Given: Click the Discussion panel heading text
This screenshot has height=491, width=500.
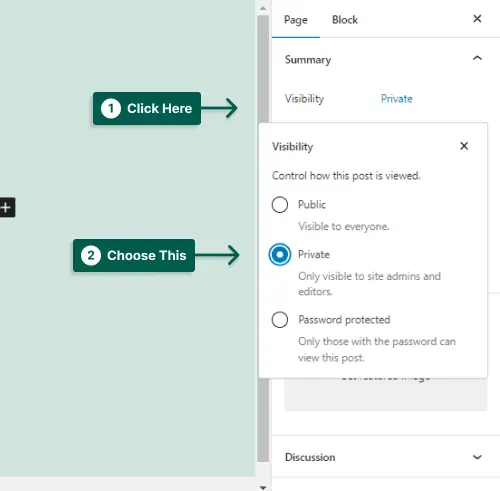Looking at the screenshot, I should [310, 457].
